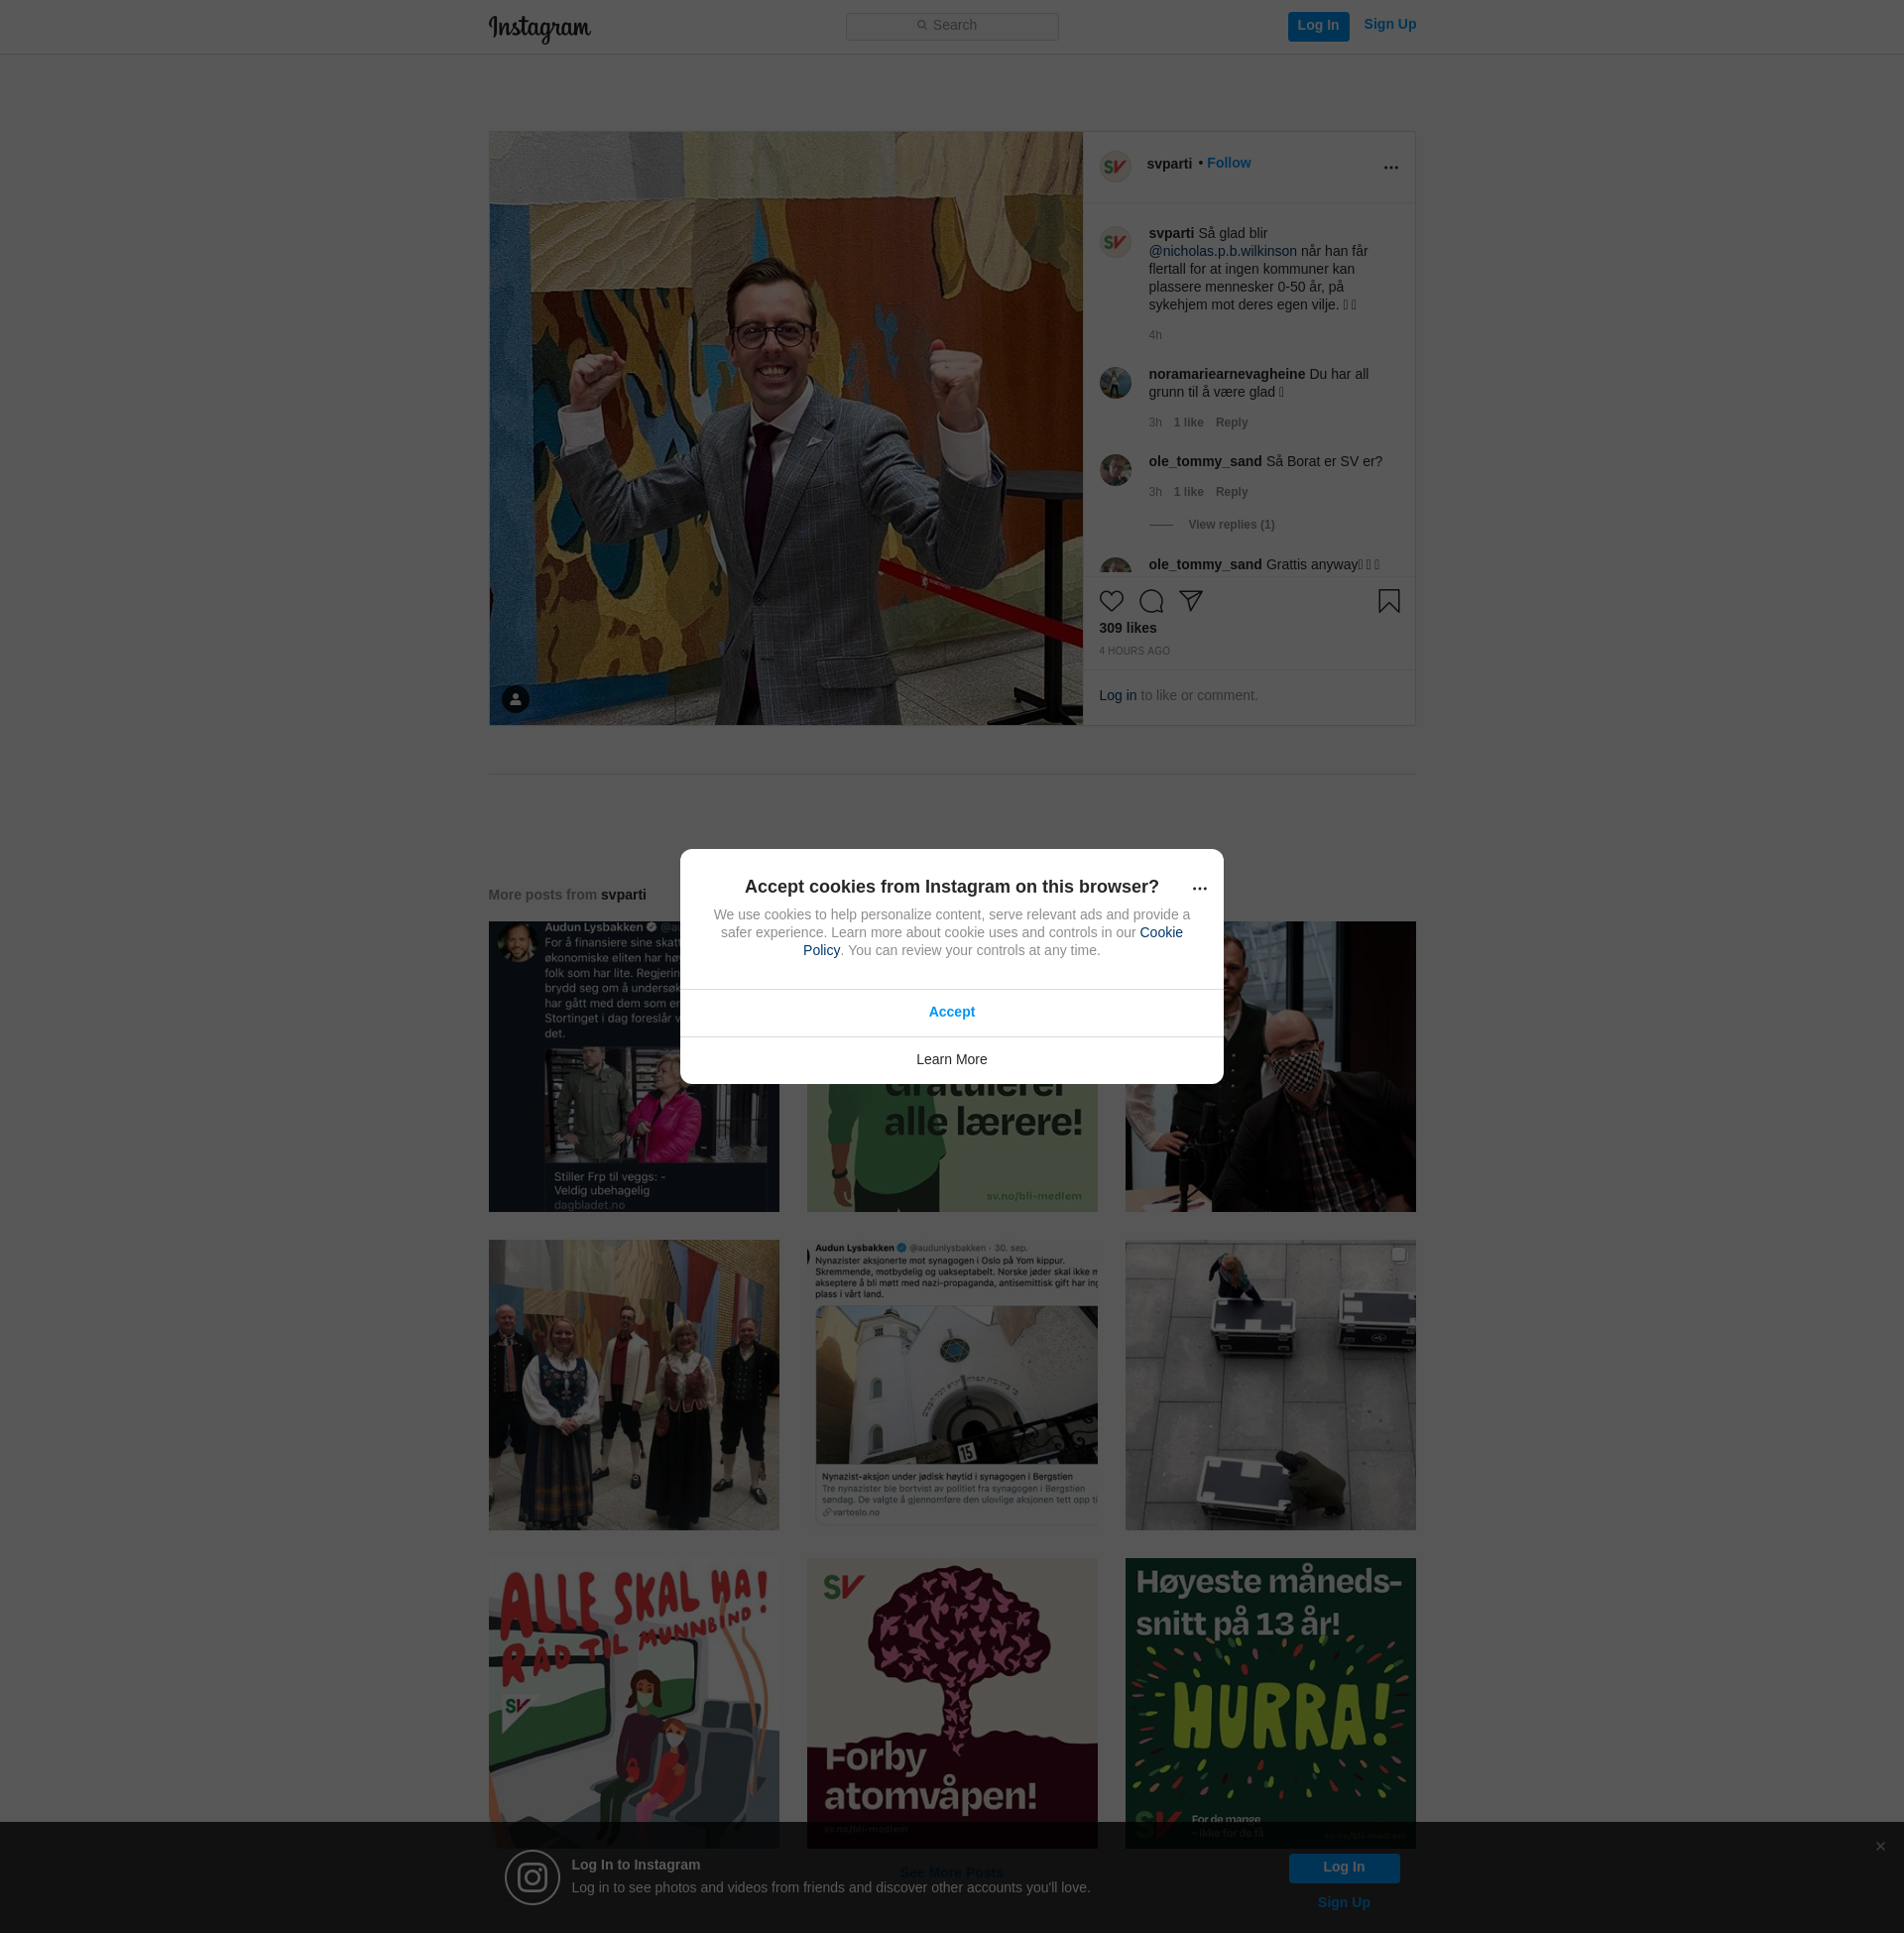Save post with bookmark icon
Image resolution: width=1904 pixels, height=1933 pixels.
point(1388,601)
